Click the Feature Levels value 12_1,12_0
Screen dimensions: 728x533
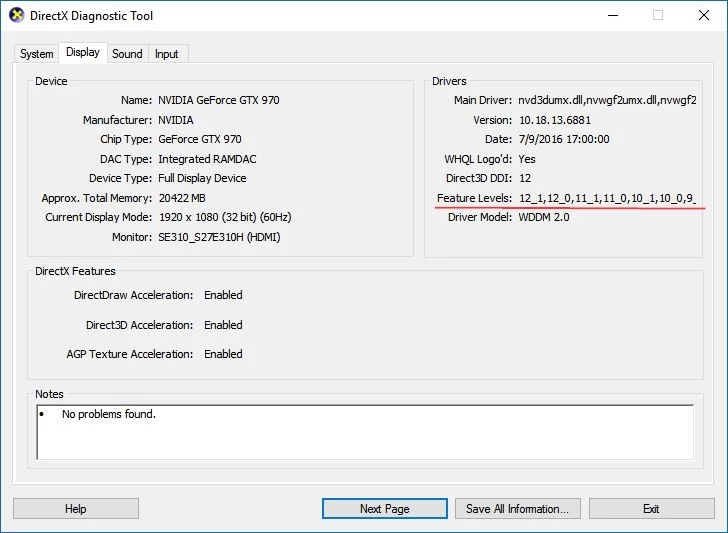607,198
